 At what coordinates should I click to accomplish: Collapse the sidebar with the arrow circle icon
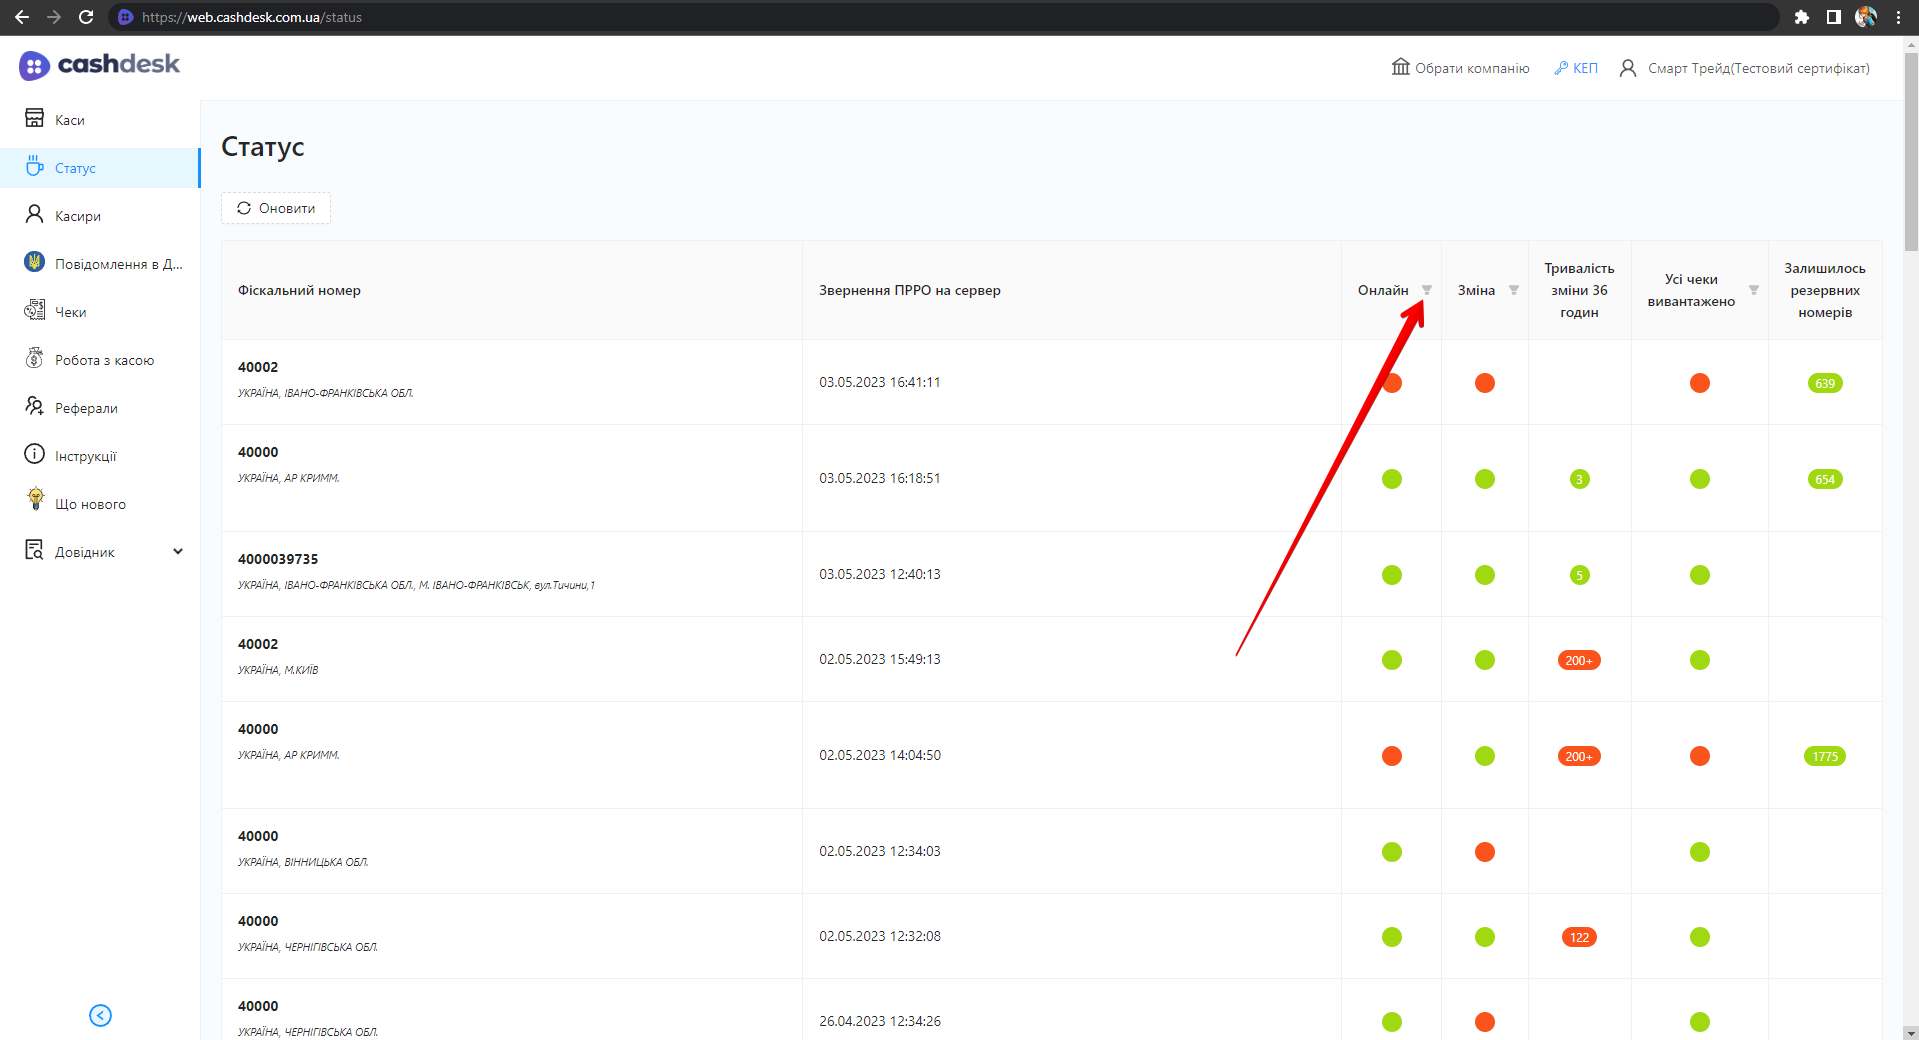click(100, 1015)
